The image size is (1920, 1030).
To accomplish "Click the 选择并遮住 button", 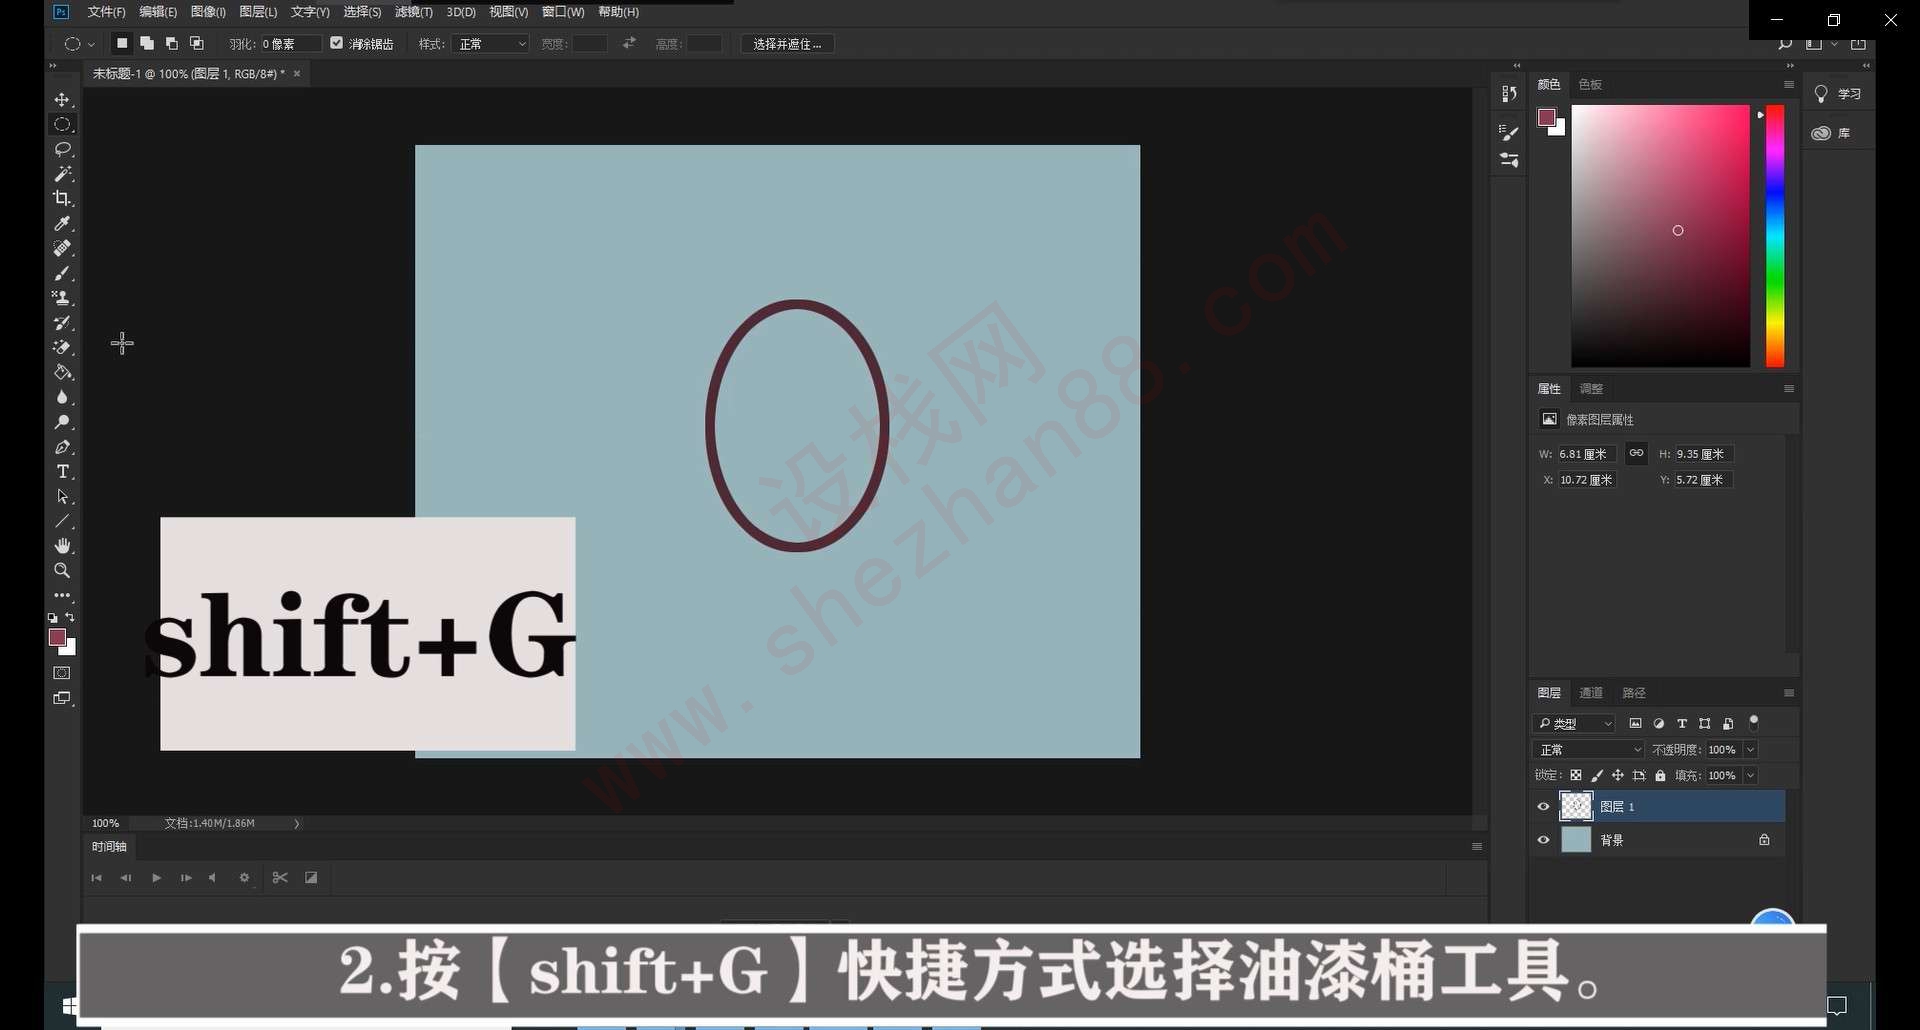I will point(787,44).
